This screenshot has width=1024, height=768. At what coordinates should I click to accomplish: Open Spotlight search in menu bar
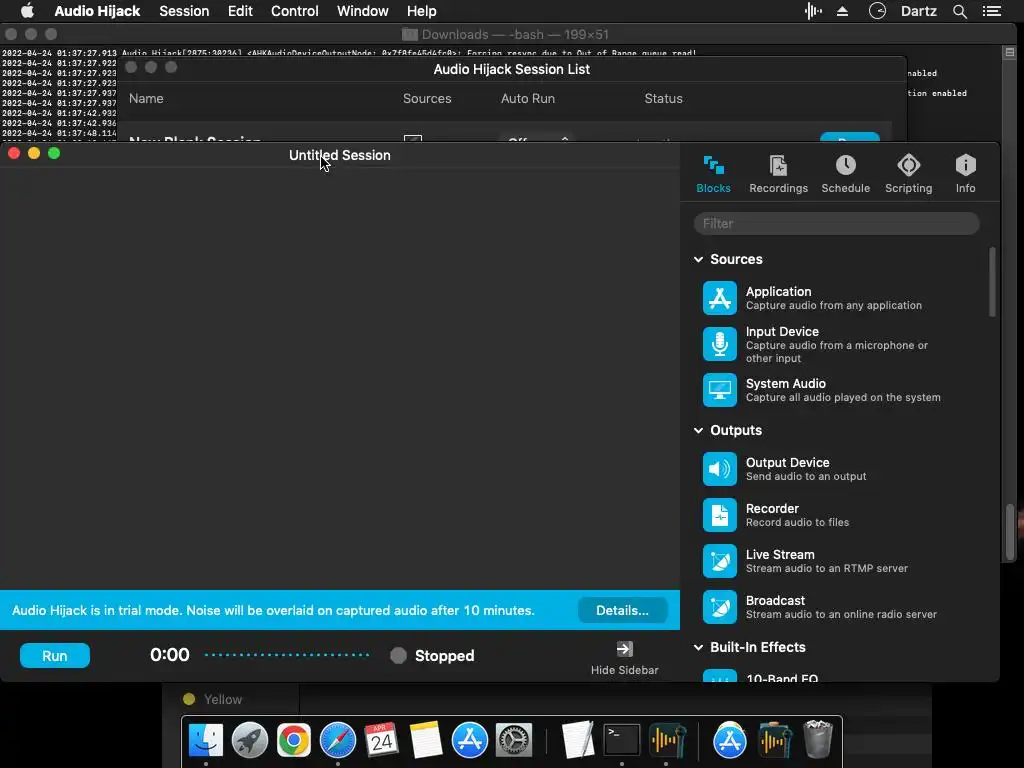point(959,11)
